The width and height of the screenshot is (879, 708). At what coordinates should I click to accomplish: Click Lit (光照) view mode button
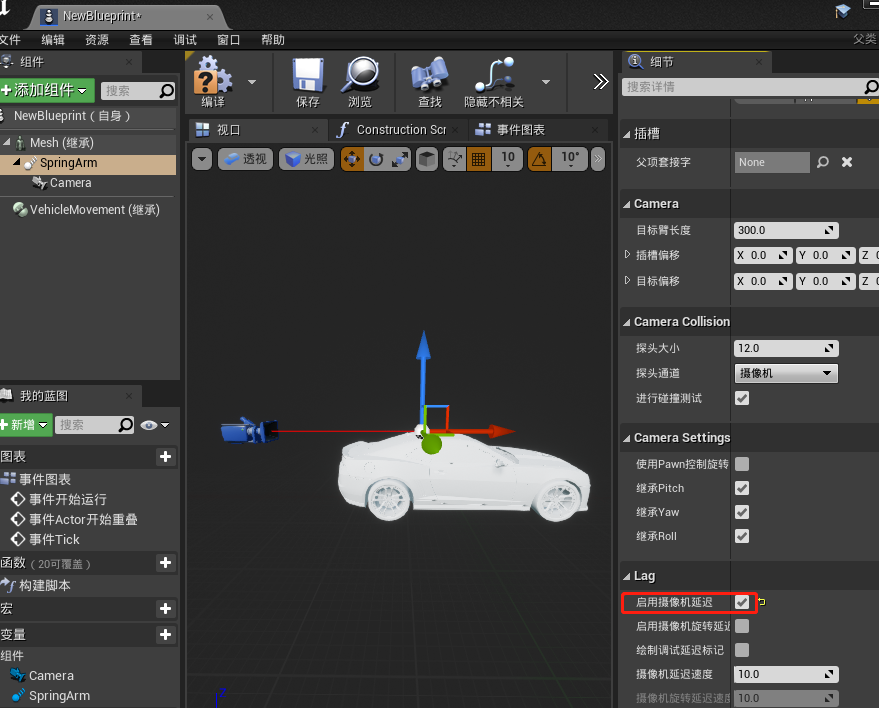[306, 159]
